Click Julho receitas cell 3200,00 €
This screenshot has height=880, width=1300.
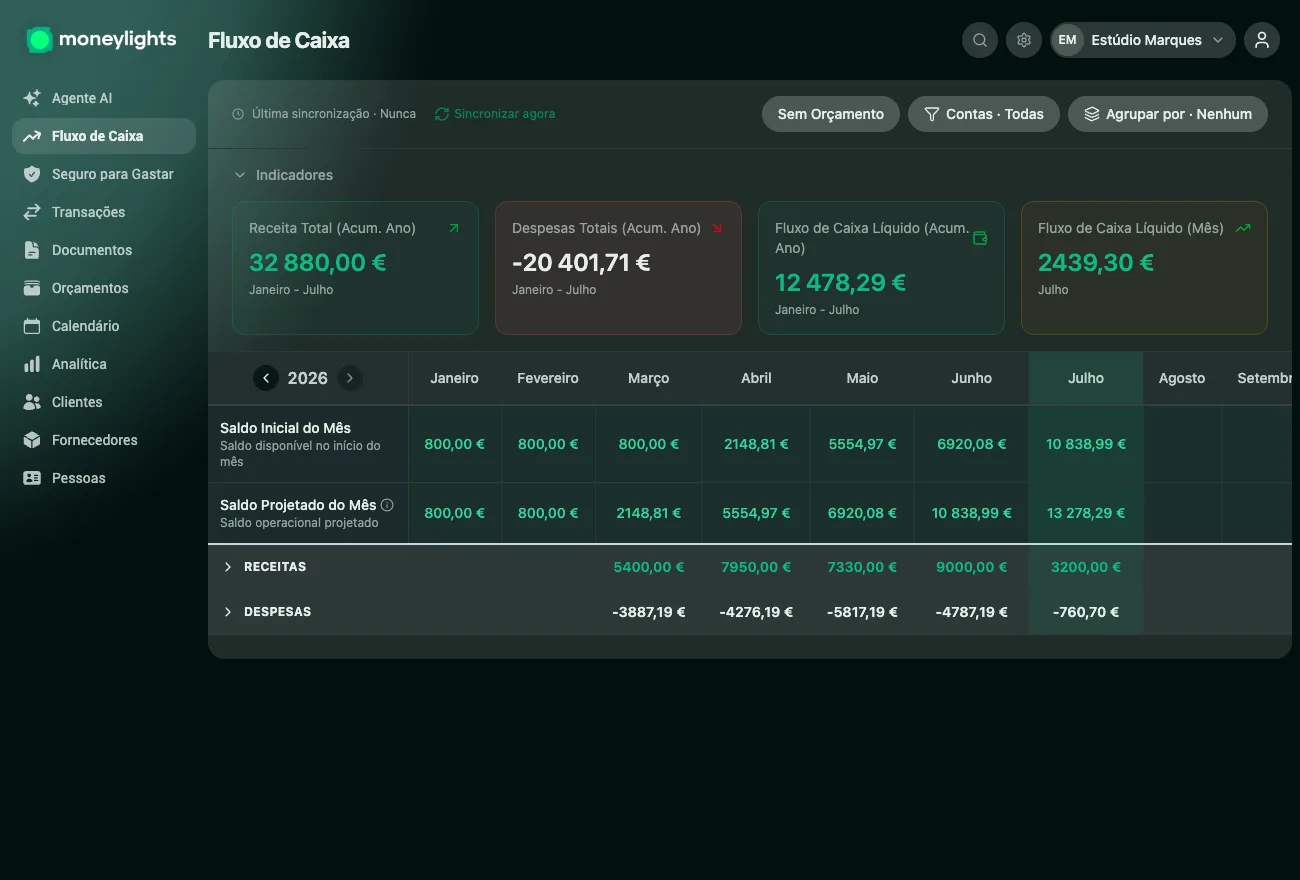coord(1086,567)
